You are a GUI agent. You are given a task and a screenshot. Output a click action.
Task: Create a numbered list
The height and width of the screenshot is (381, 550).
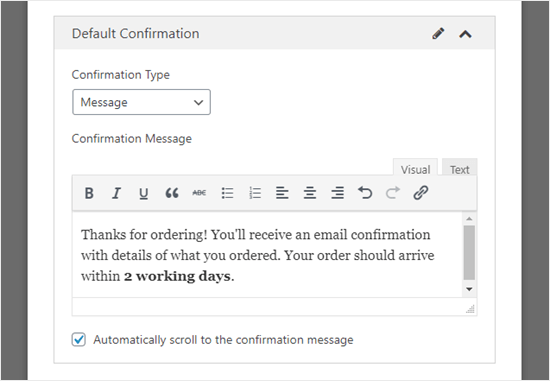[x=255, y=193]
